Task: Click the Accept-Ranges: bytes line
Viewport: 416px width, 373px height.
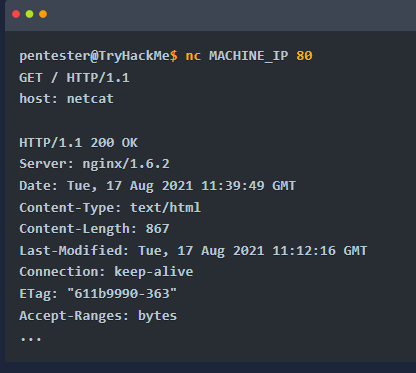Action: click(98, 315)
